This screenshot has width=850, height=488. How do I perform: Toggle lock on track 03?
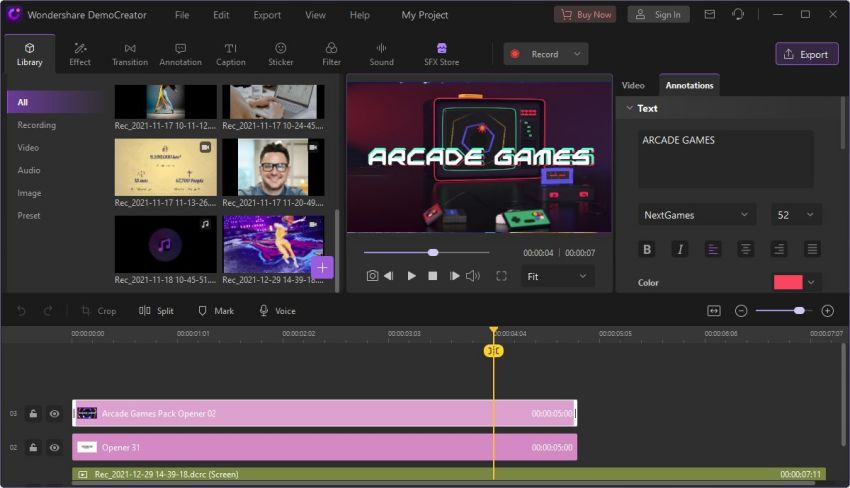[x=33, y=414]
